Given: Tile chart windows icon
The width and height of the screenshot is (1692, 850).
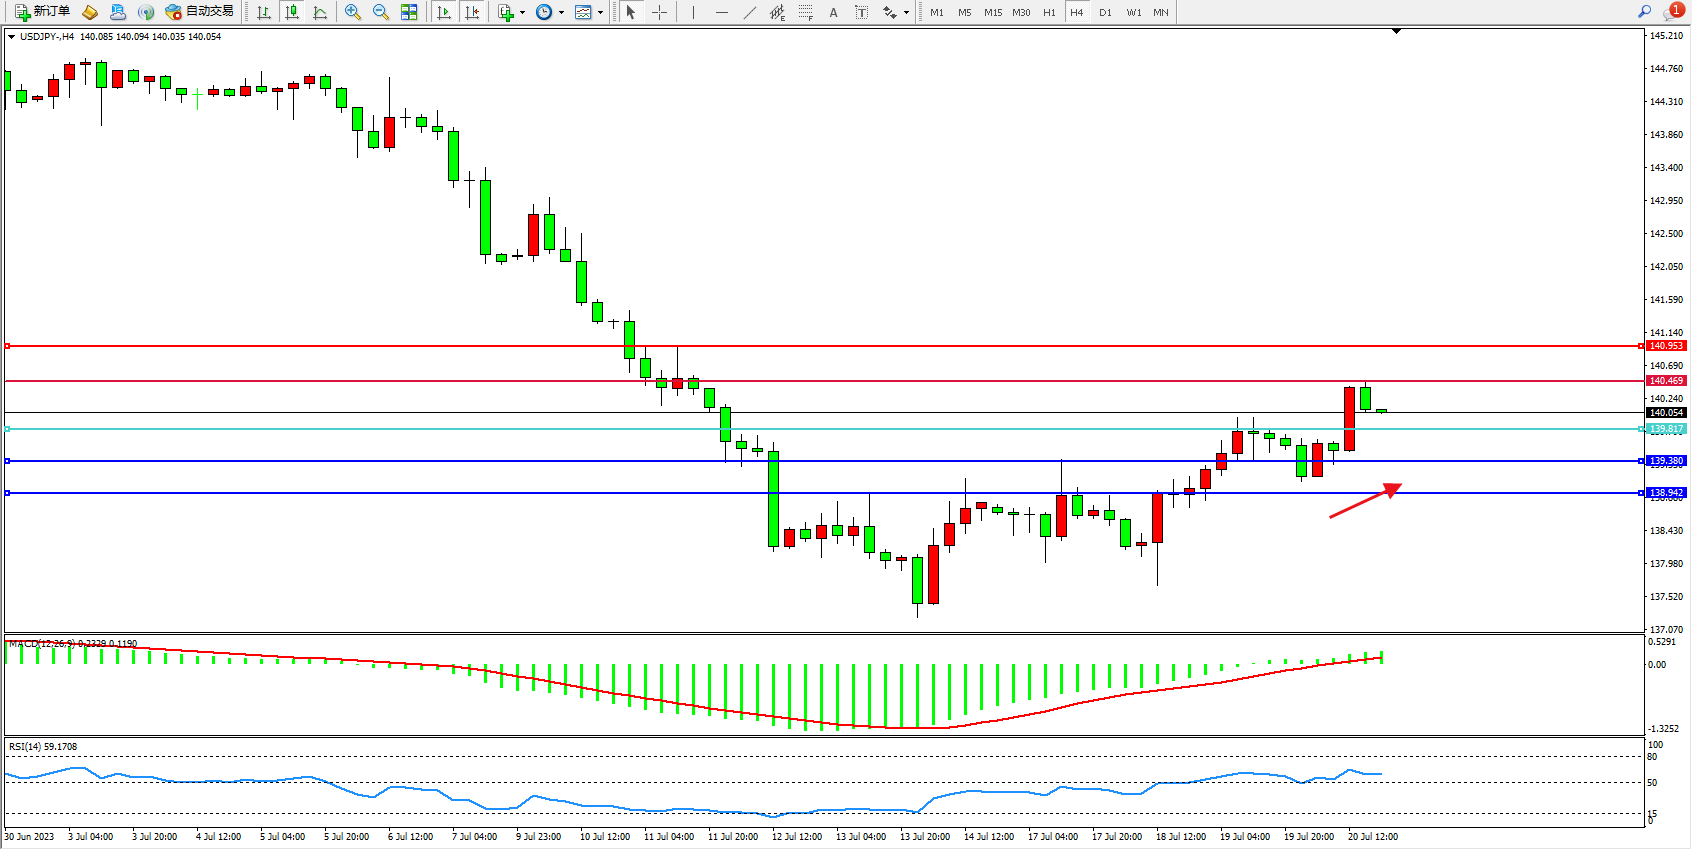Looking at the screenshot, I should pos(409,12).
